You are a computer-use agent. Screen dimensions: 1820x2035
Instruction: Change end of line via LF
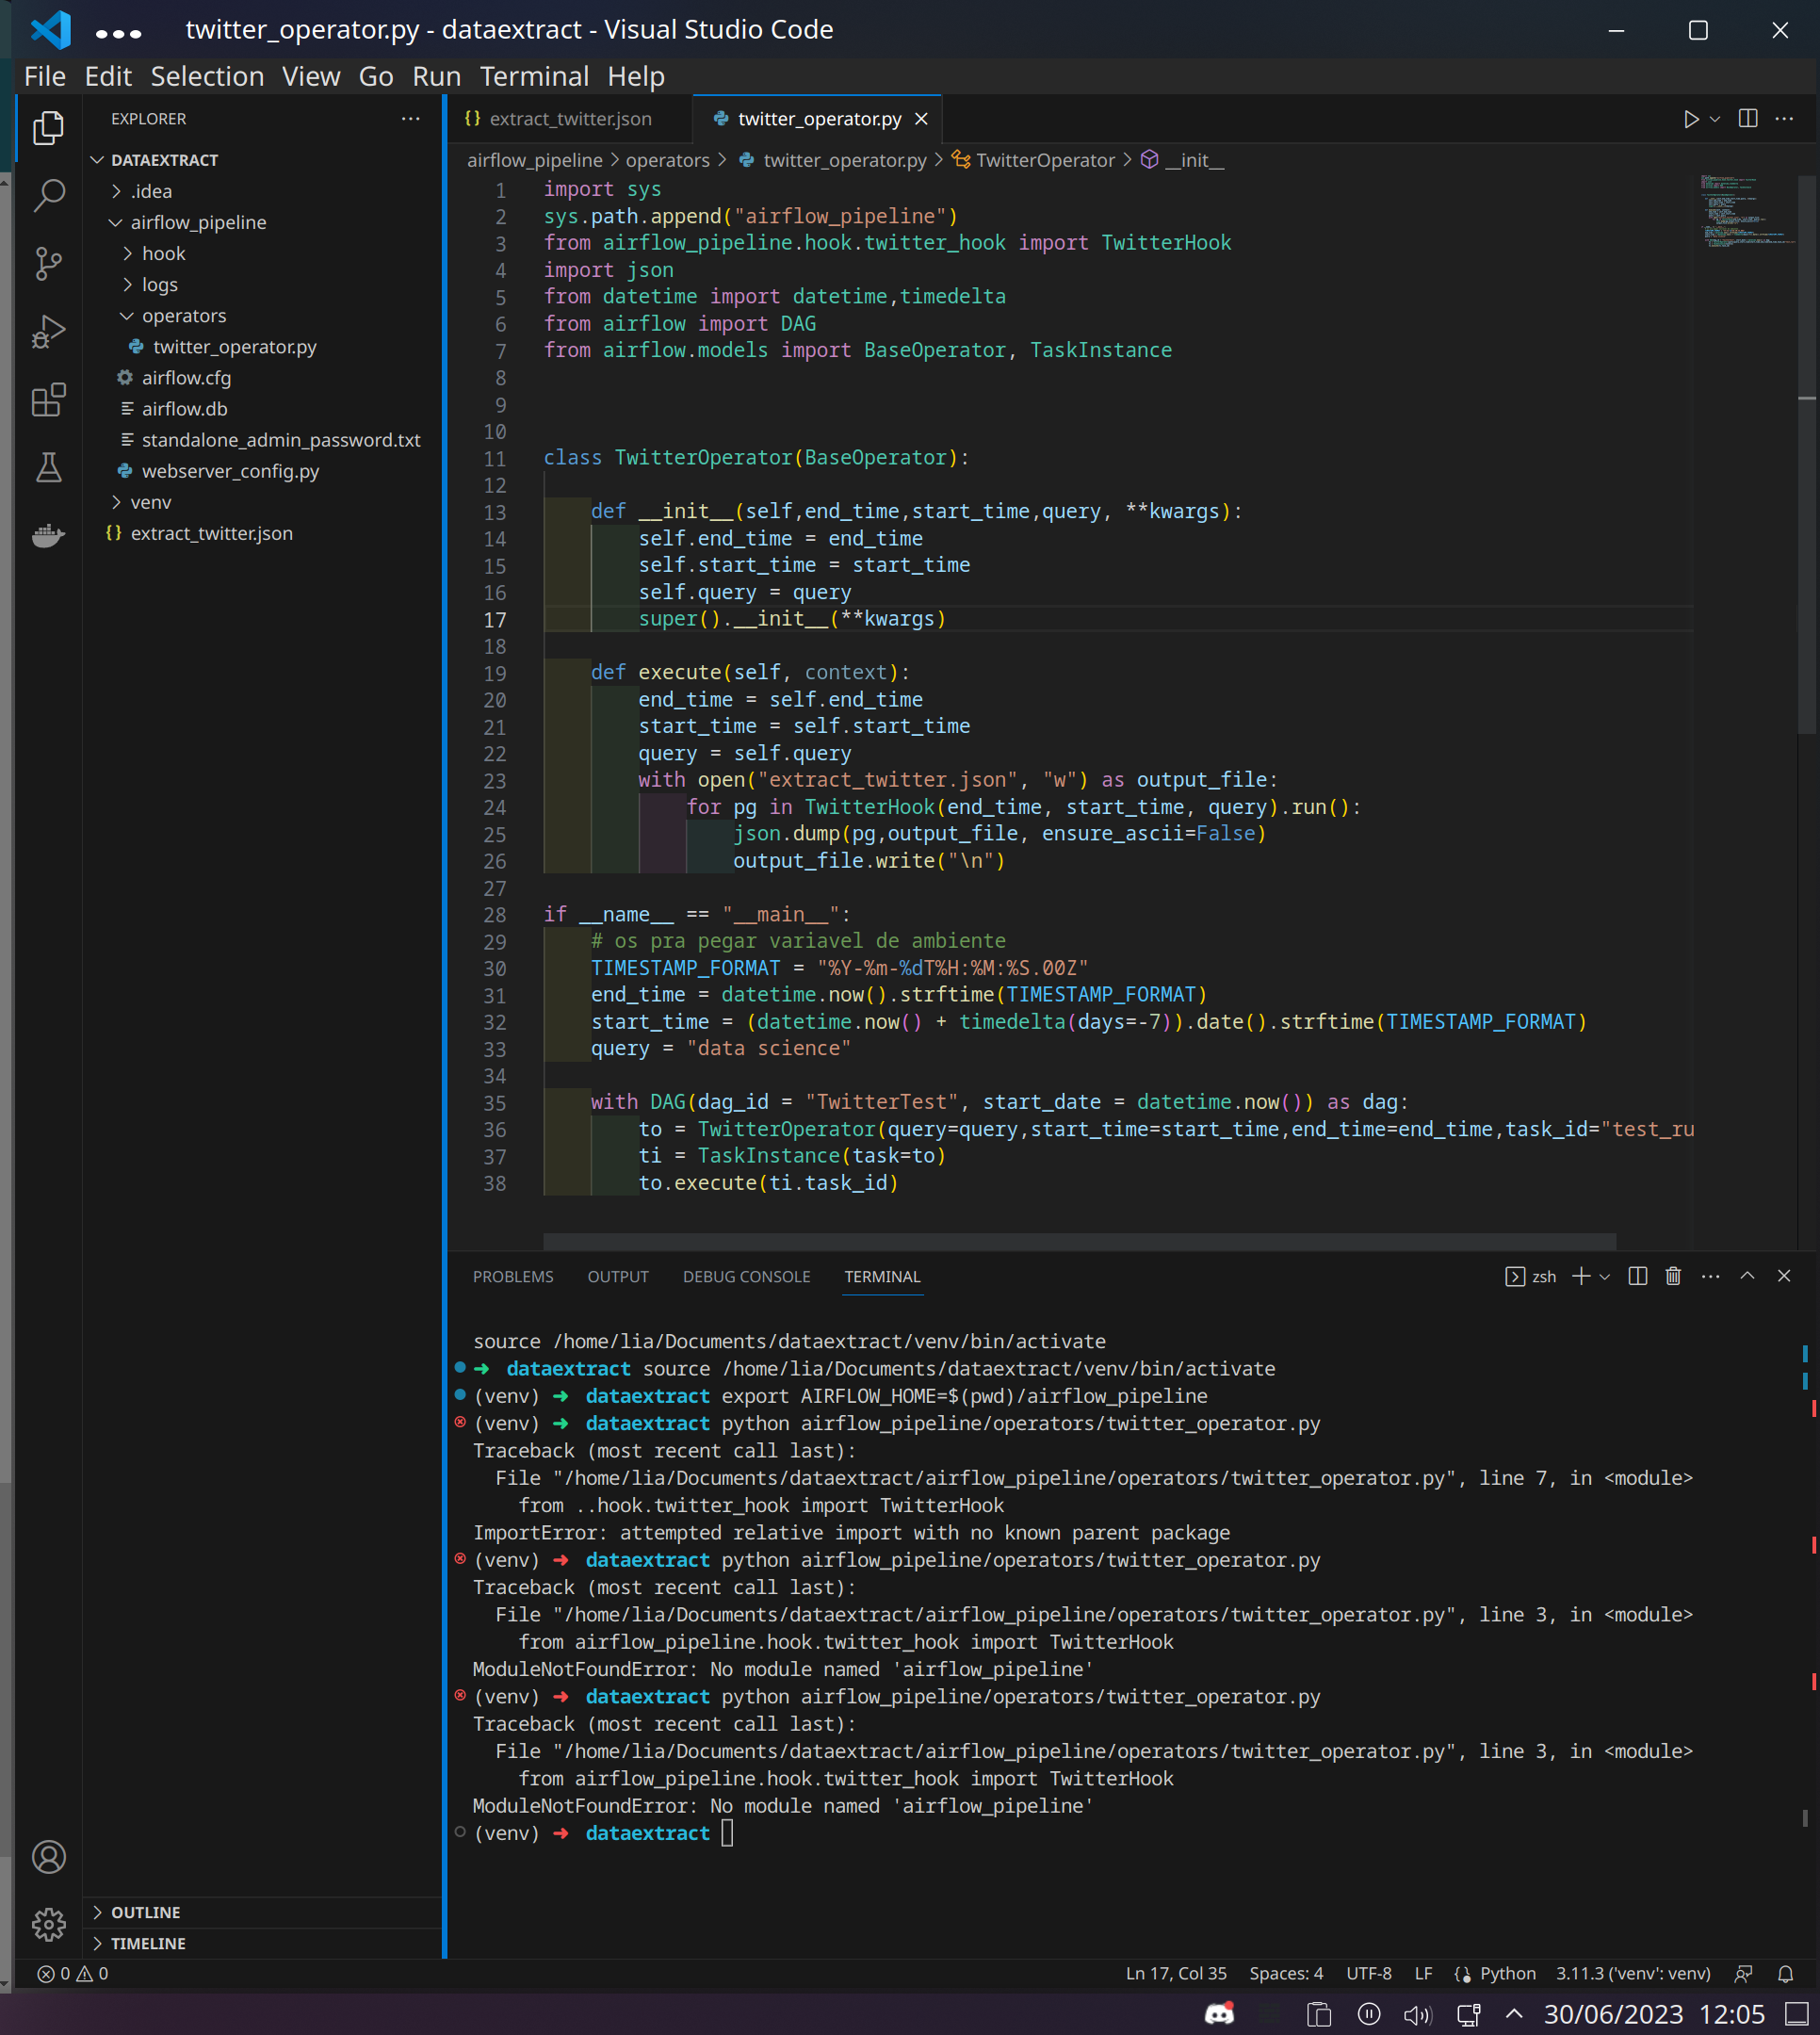1423,1973
